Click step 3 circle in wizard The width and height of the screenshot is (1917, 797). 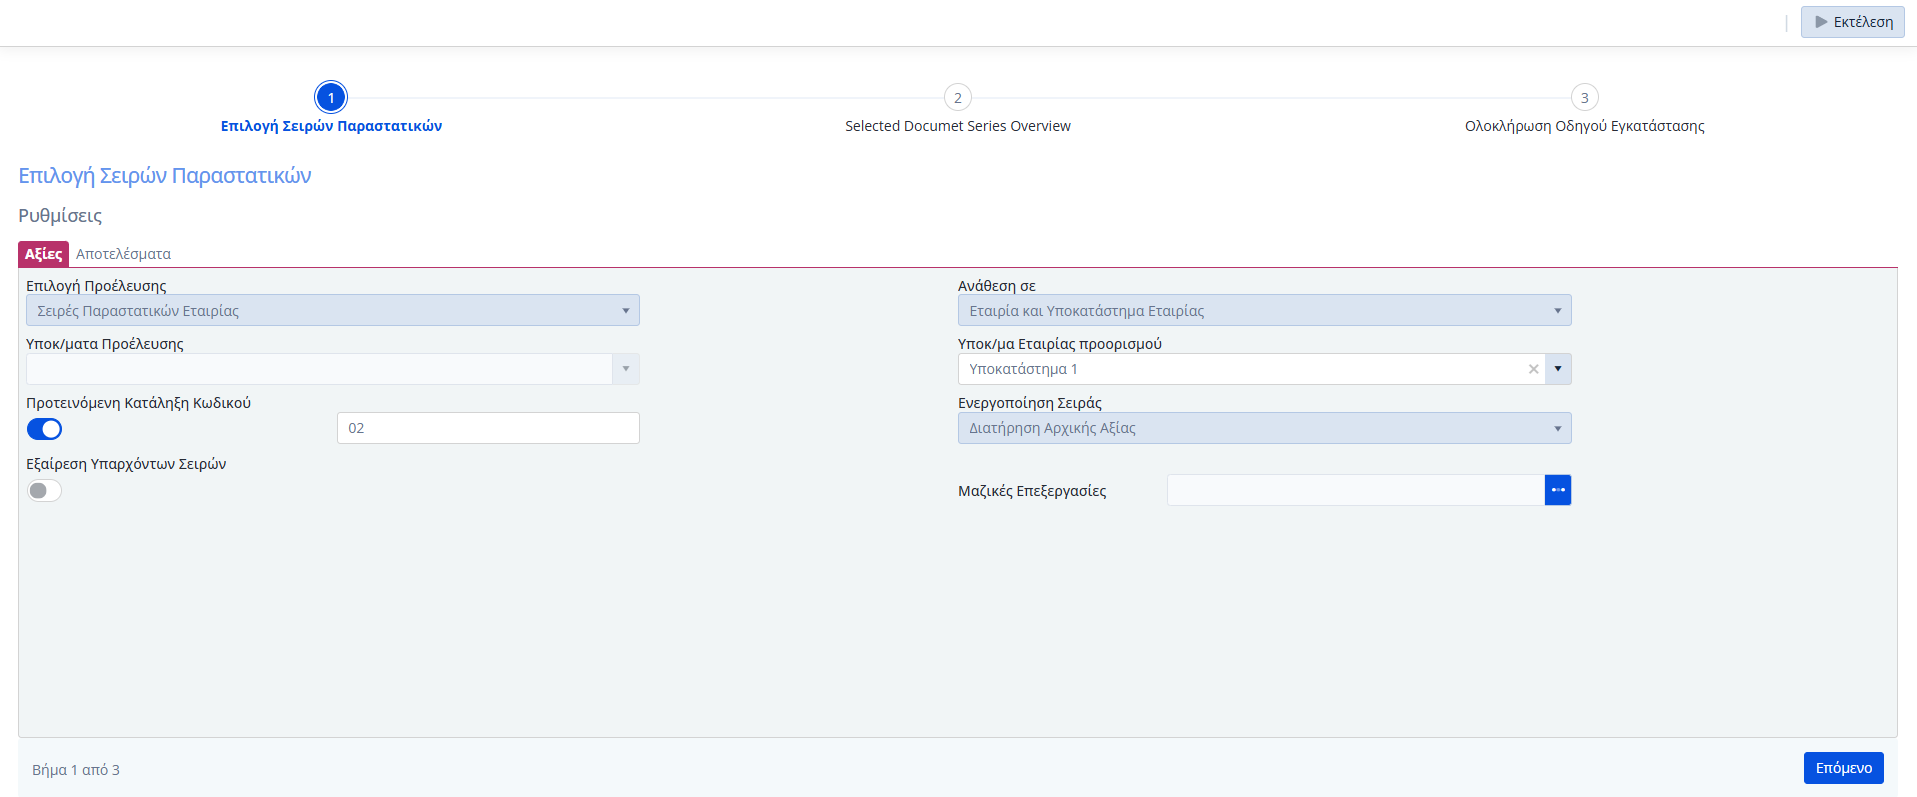tap(1584, 98)
